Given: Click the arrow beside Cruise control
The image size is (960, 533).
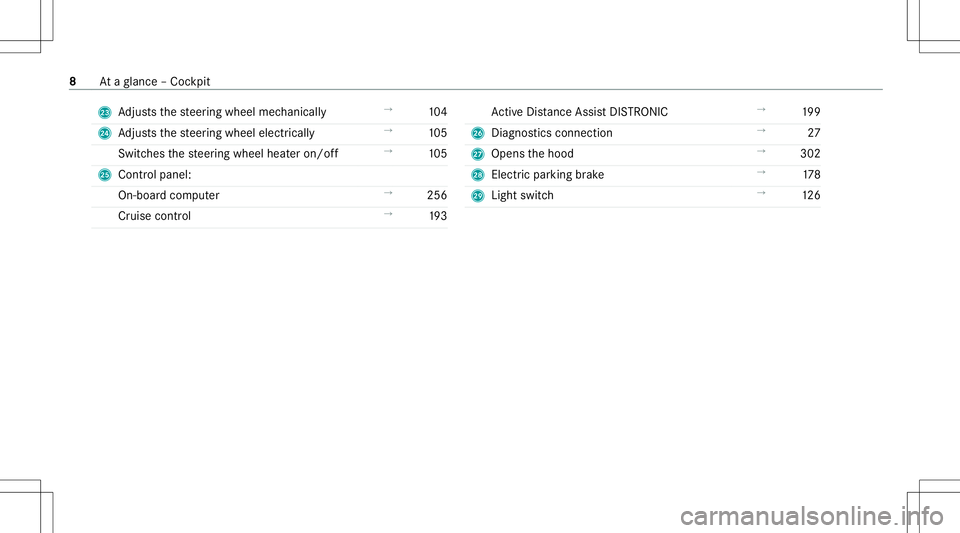Looking at the screenshot, I should (388, 214).
